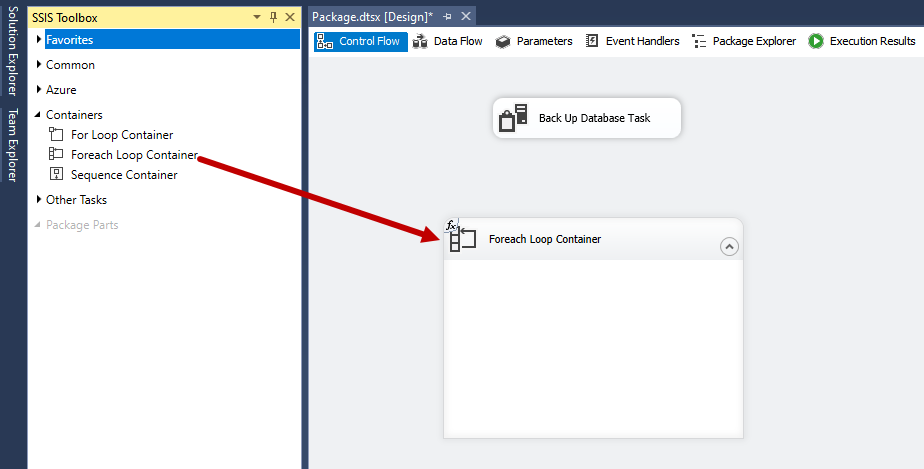924x469 pixels.
Task: Open the SSIS Toolbox window options dropdown
Action: pos(257,17)
